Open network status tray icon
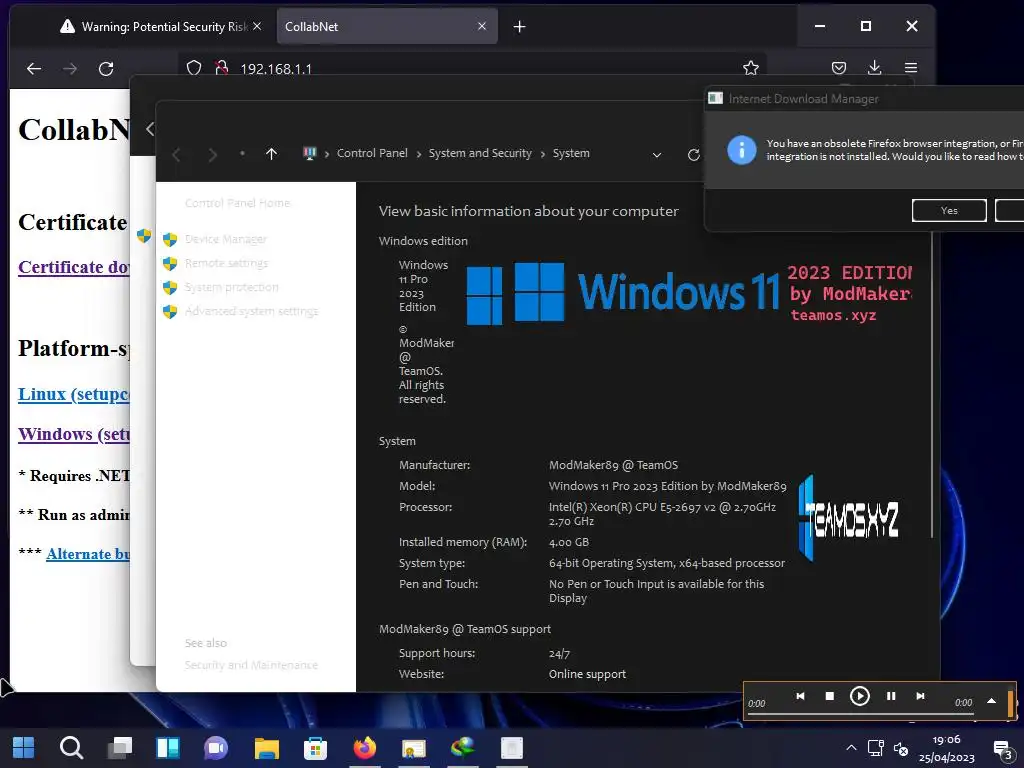Image resolution: width=1024 pixels, height=768 pixels. point(876,748)
